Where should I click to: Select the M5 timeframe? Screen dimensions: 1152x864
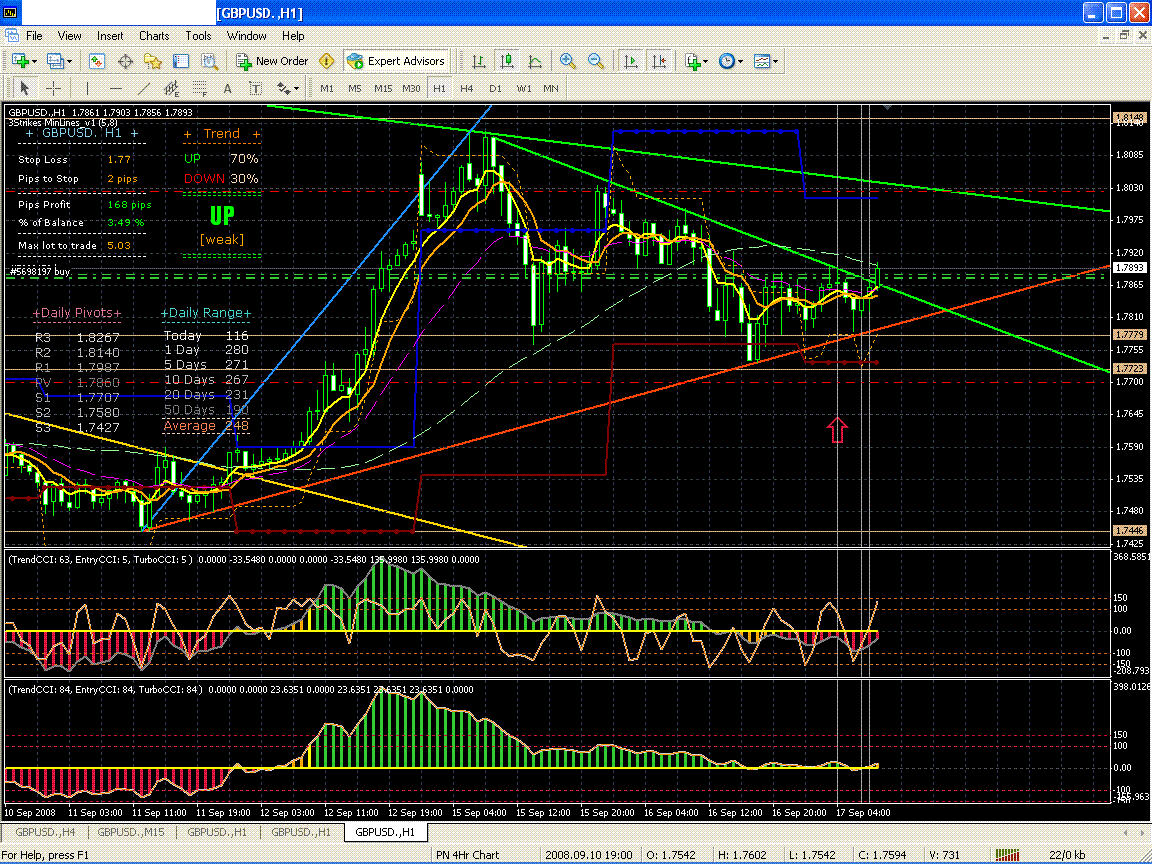(355, 89)
